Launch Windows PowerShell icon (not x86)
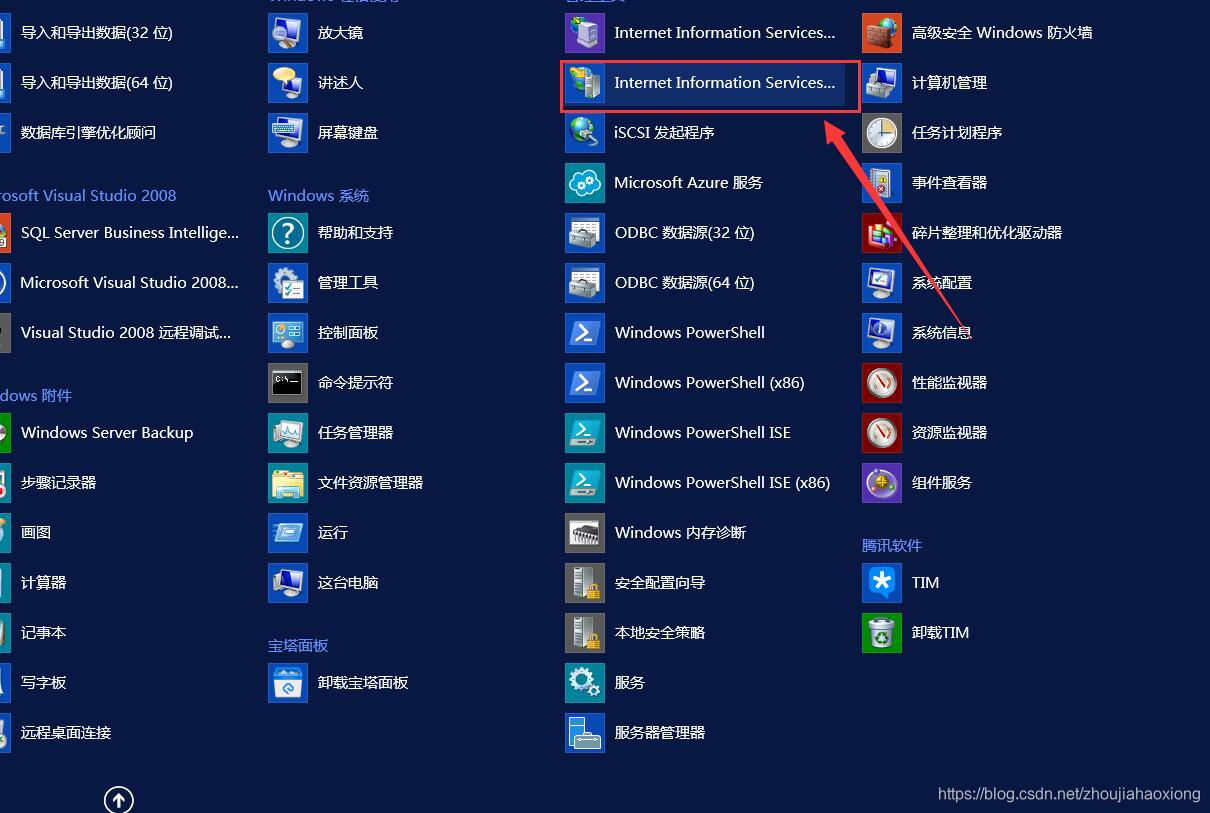 [585, 333]
